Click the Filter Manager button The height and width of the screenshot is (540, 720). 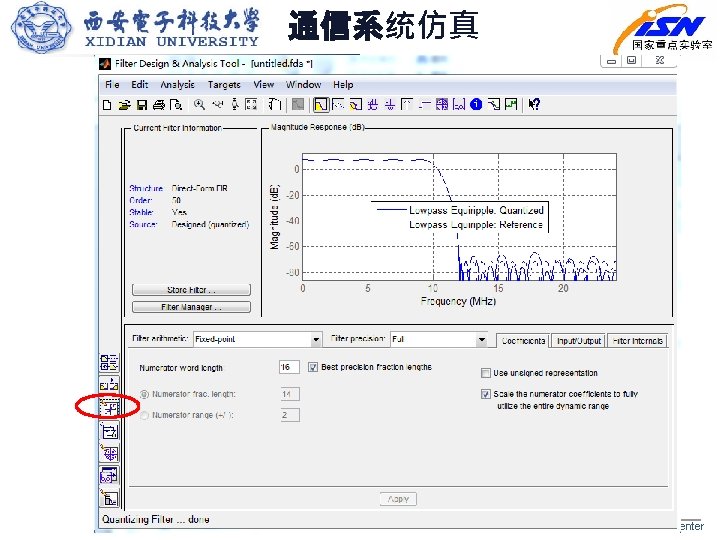pos(191,307)
